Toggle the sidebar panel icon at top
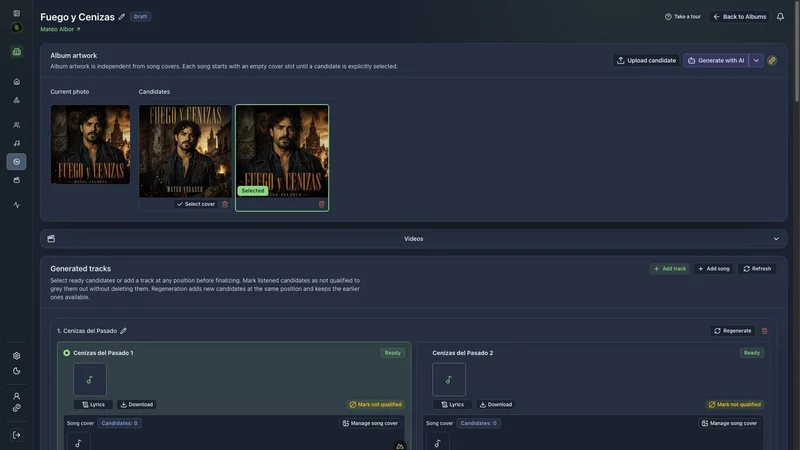The height and width of the screenshot is (450, 800). pyautogui.click(x=16, y=13)
